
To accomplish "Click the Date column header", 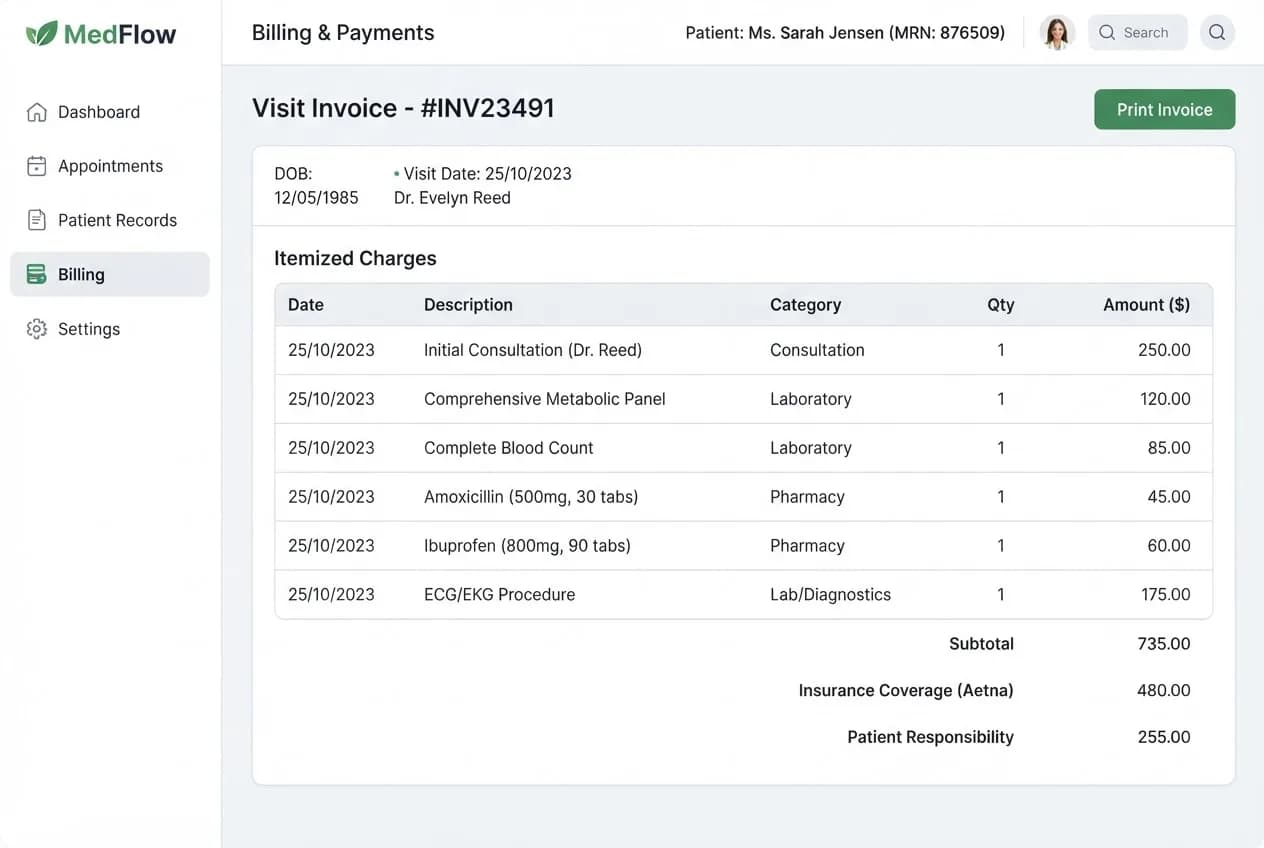I will (x=306, y=305).
